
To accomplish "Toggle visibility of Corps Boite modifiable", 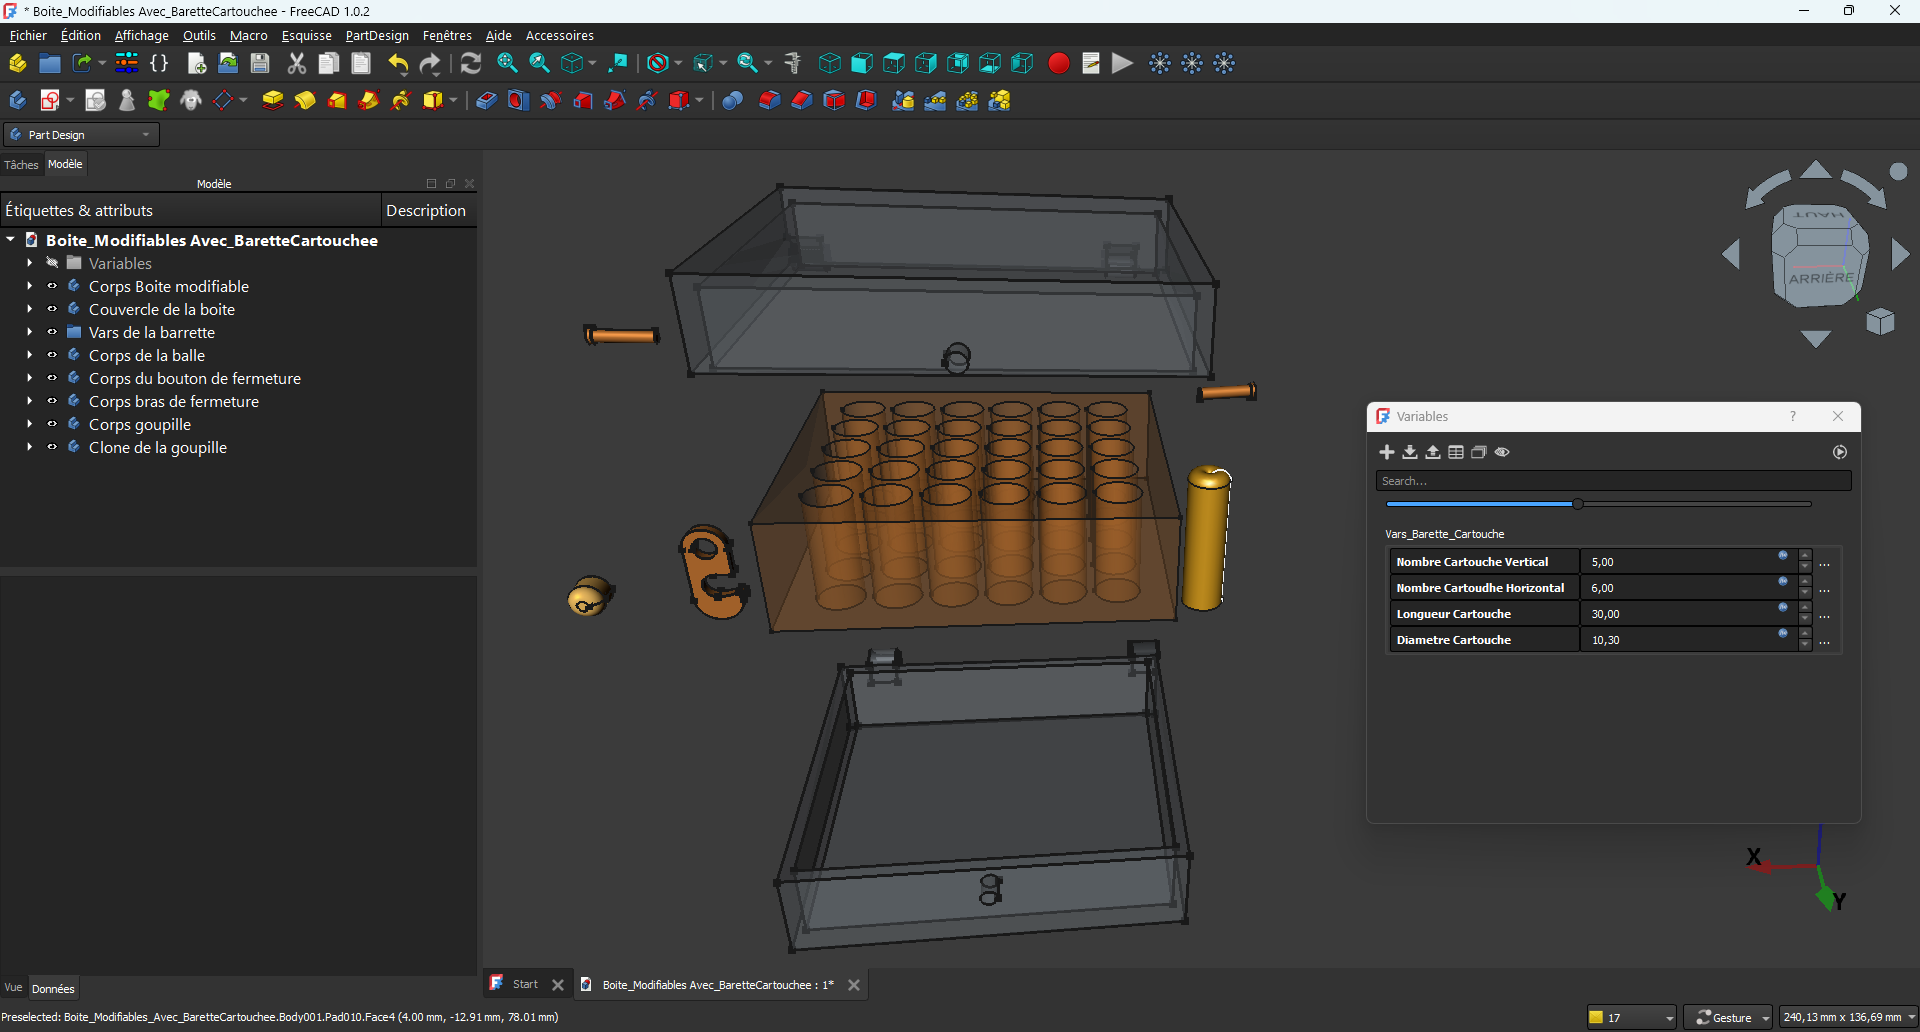I will click(52, 286).
